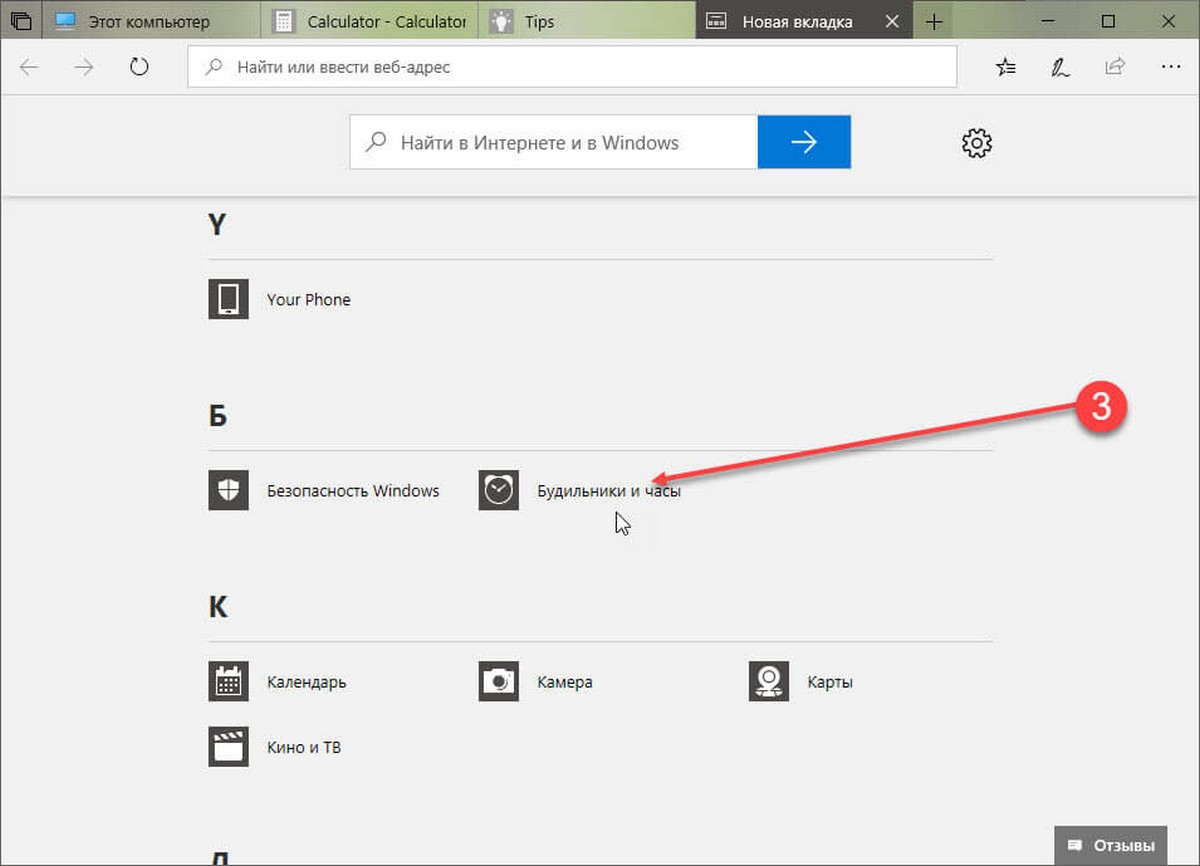Focus the web address bar

click(x=572, y=68)
